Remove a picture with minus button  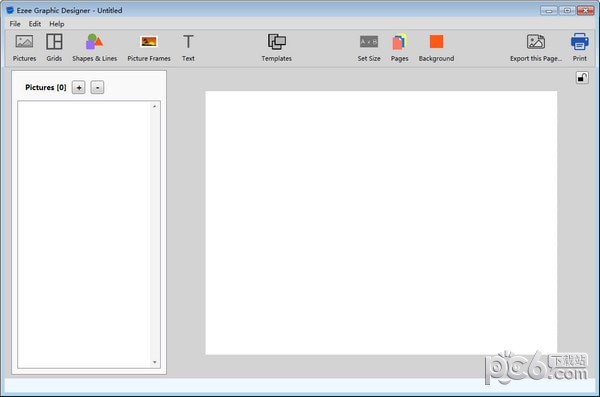[x=97, y=88]
